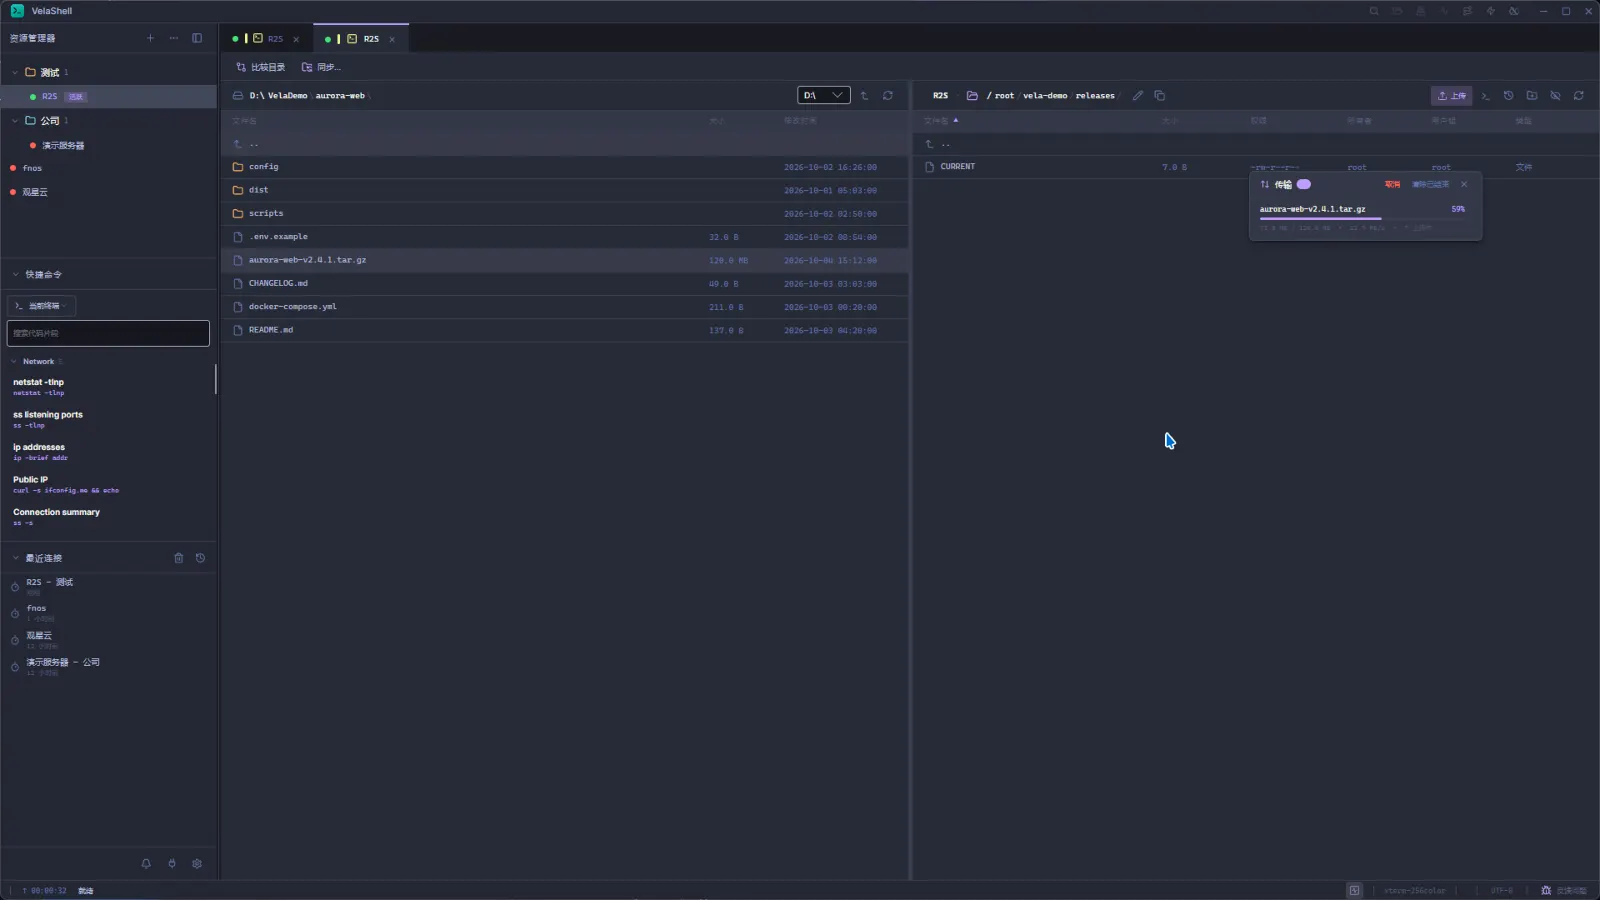Switch to the first R2S tab
The image size is (1600, 900).
click(x=267, y=39)
